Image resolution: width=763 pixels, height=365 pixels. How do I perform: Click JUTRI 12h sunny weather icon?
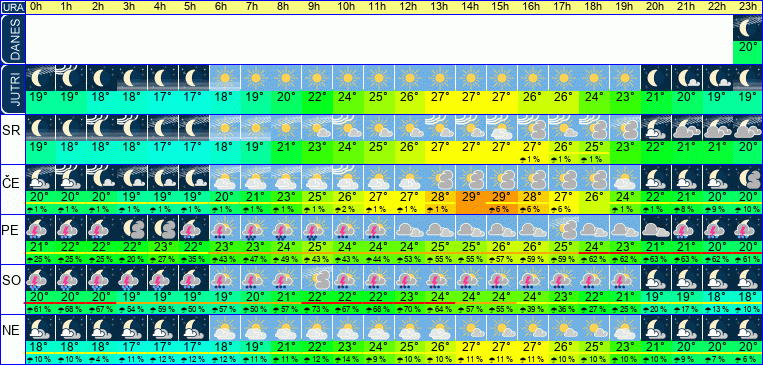click(409, 78)
